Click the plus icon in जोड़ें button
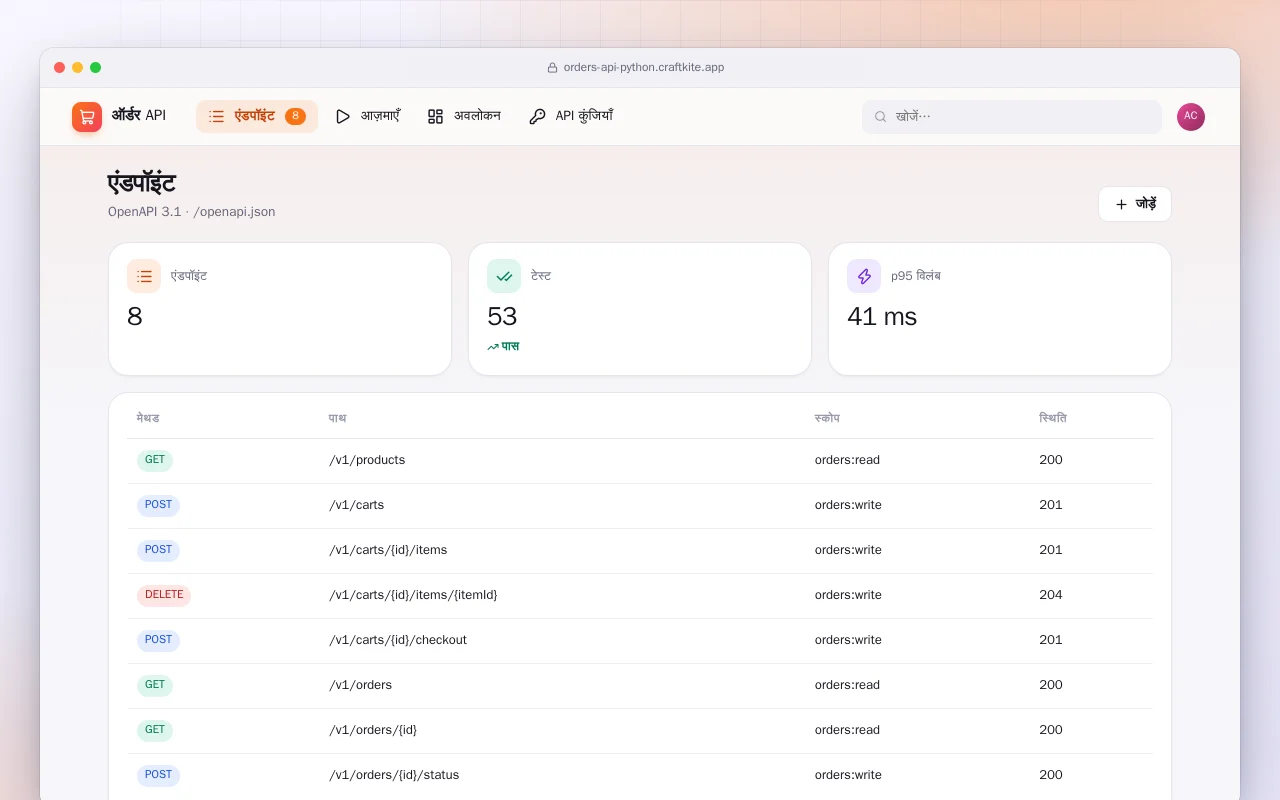This screenshot has width=1280, height=800. (1121, 204)
